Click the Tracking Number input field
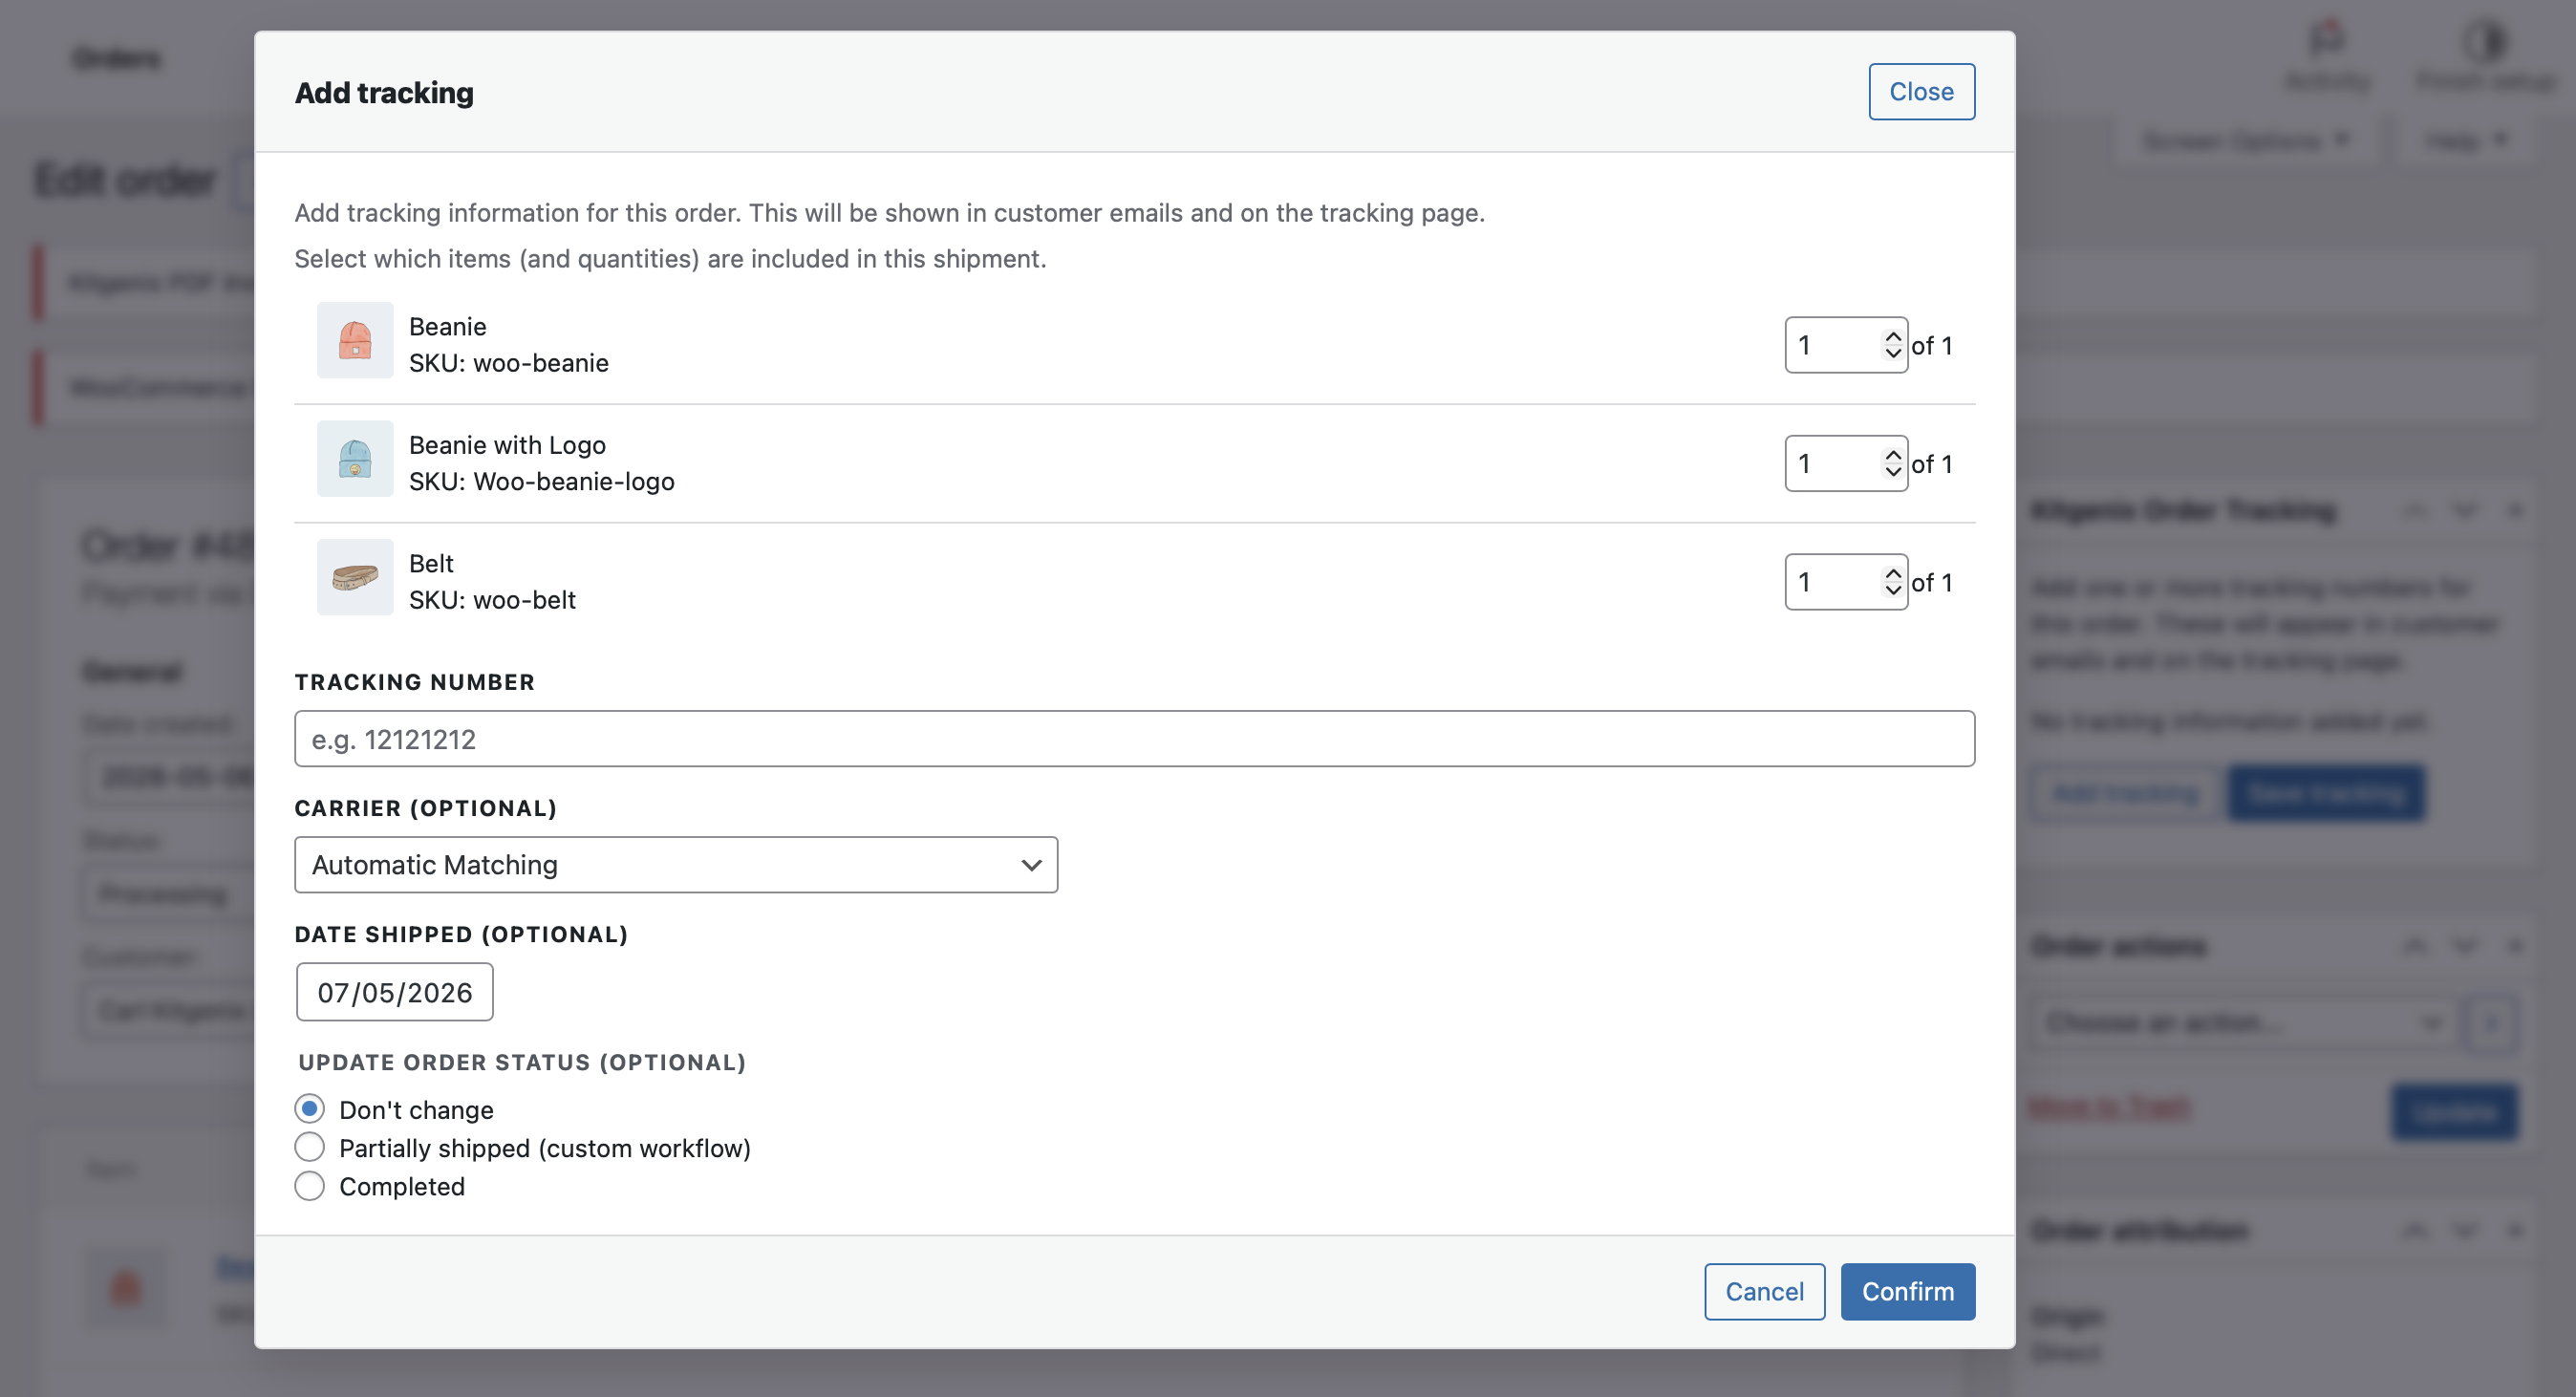Image resolution: width=2576 pixels, height=1397 pixels. point(1134,739)
